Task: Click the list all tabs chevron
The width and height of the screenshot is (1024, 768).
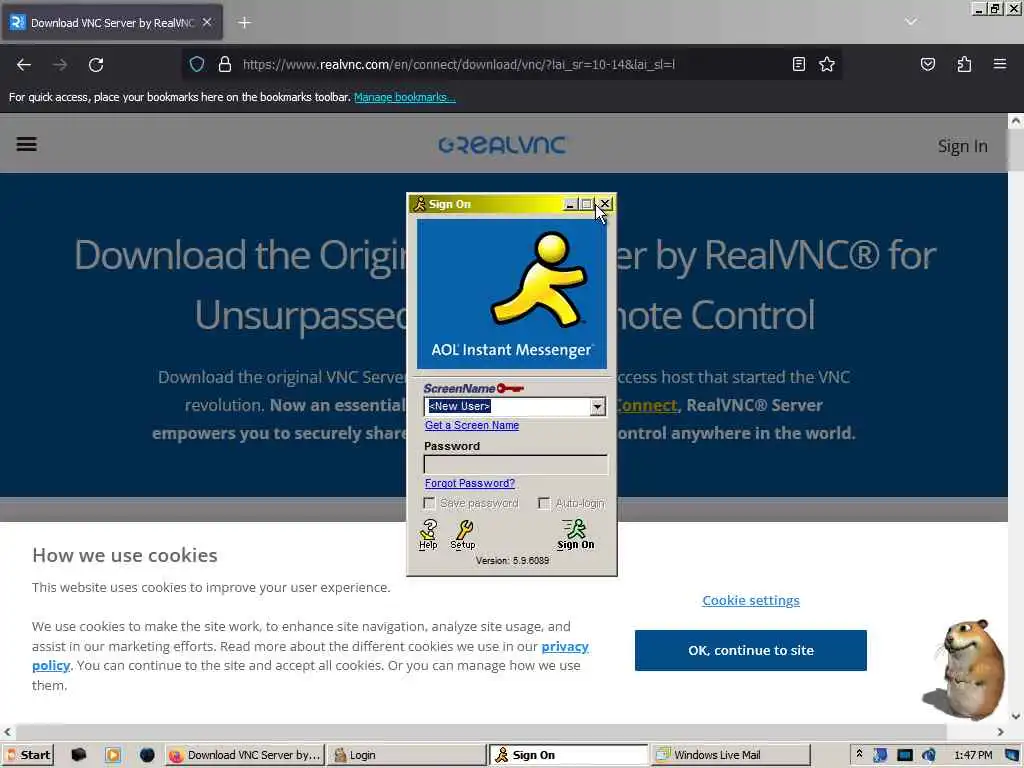Action: click(911, 22)
